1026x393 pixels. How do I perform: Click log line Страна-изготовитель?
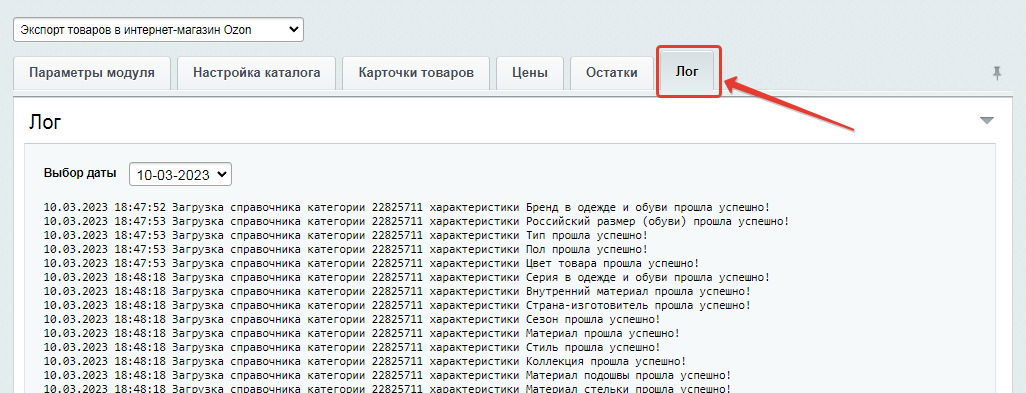(x=397, y=305)
